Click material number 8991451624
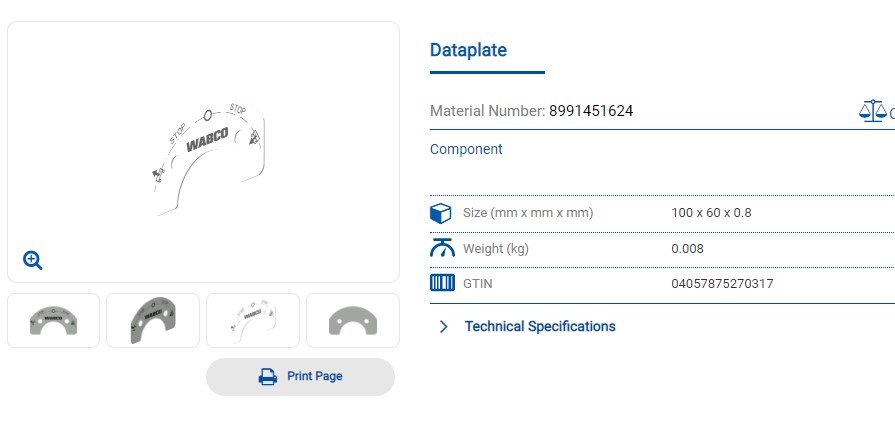 tap(591, 111)
